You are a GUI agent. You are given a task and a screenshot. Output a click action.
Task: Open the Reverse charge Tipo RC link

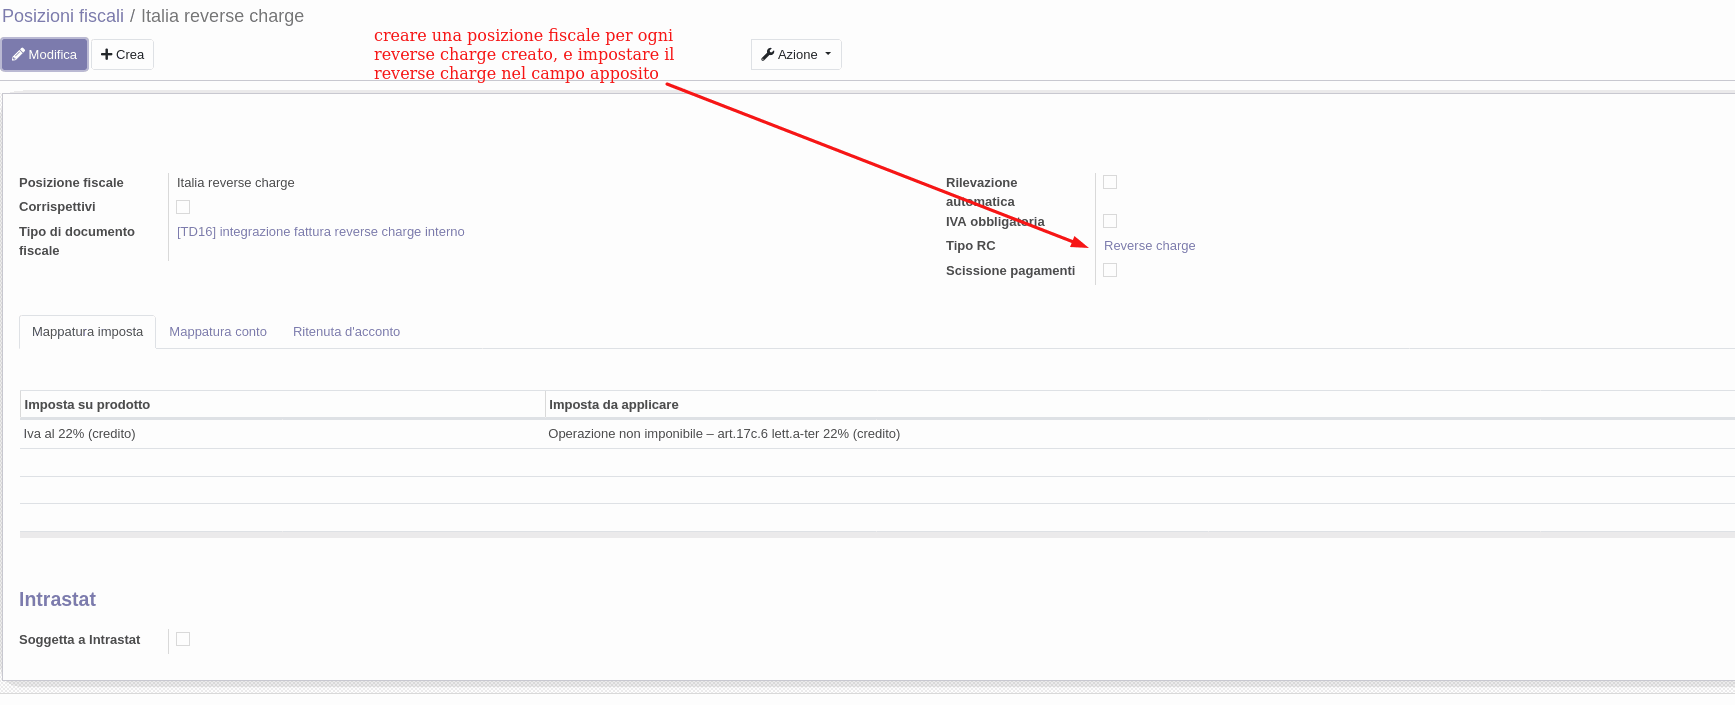[1149, 246]
